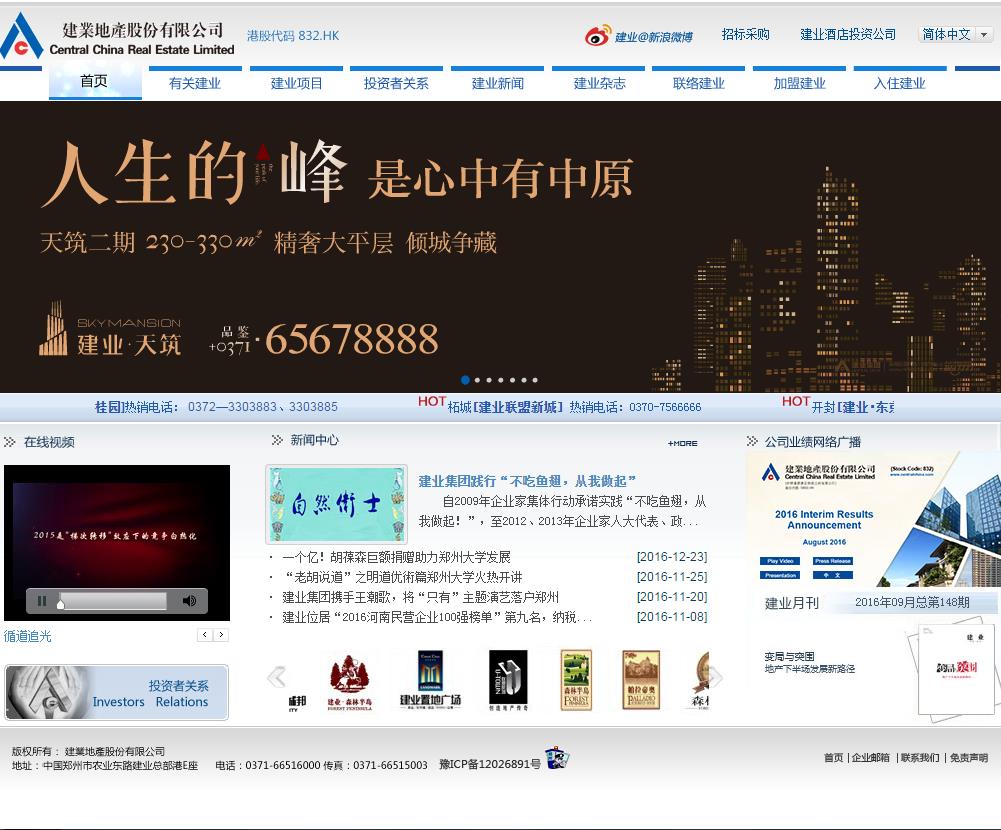This screenshot has width=1001, height=830.
Task: Open the 有关建业 menu
Action: (x=195, y=83)
